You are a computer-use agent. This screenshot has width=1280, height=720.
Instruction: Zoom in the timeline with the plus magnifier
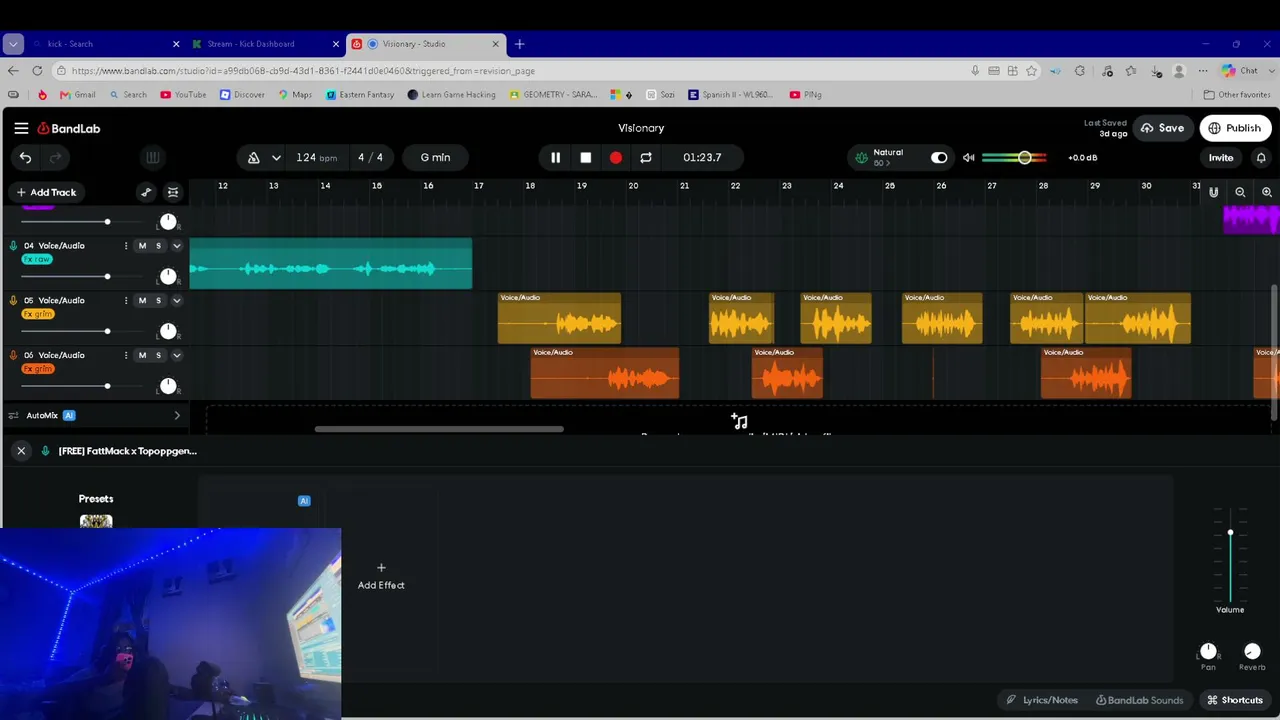(x=1267, y=192)
